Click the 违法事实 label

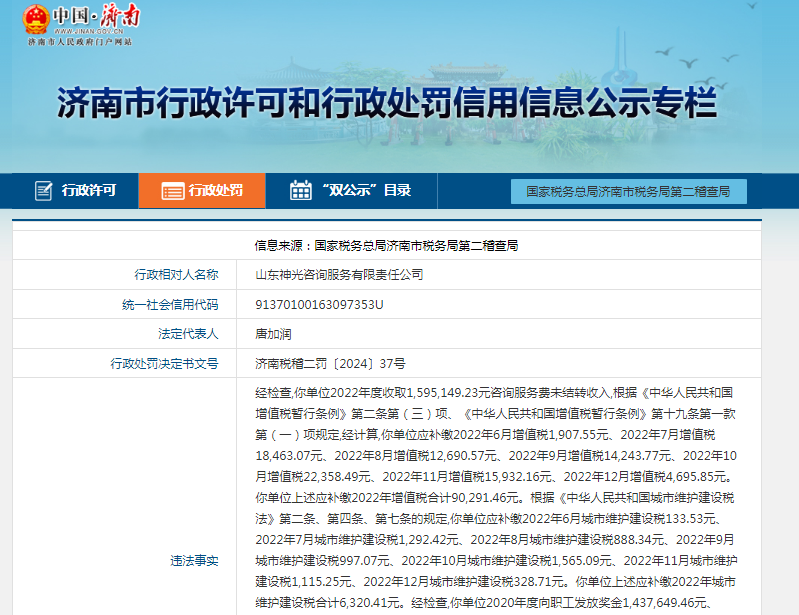(x=194, y=561)
